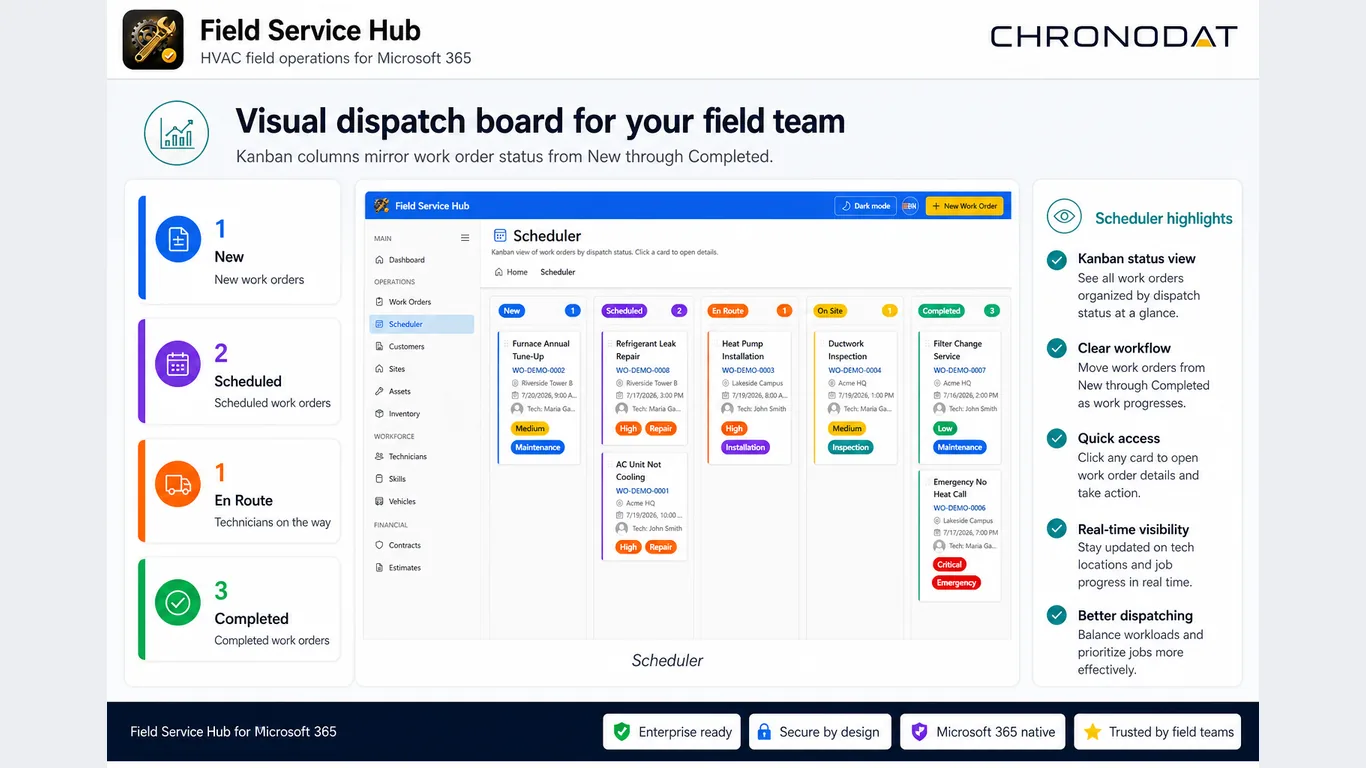Open the Filter Change Service card

pyautogui.click(x=960, y=398)
